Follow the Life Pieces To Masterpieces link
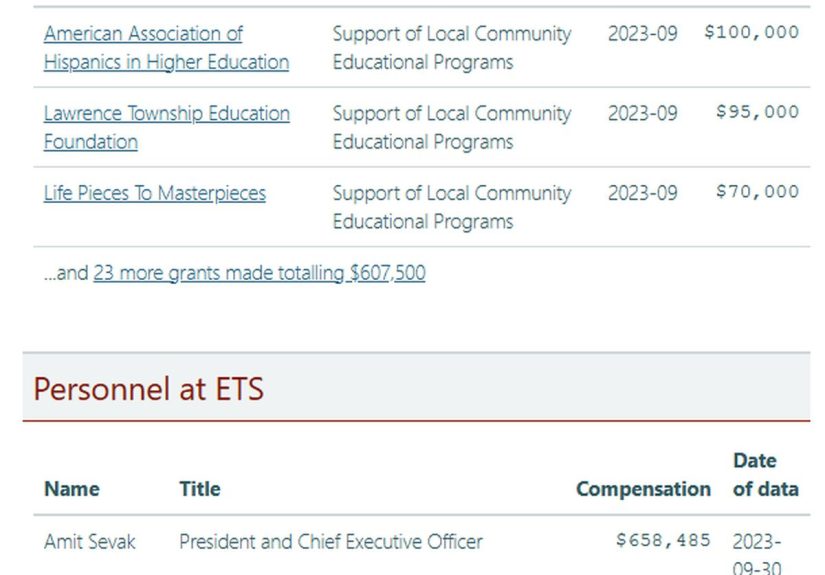825x575 pixels. 155,193
